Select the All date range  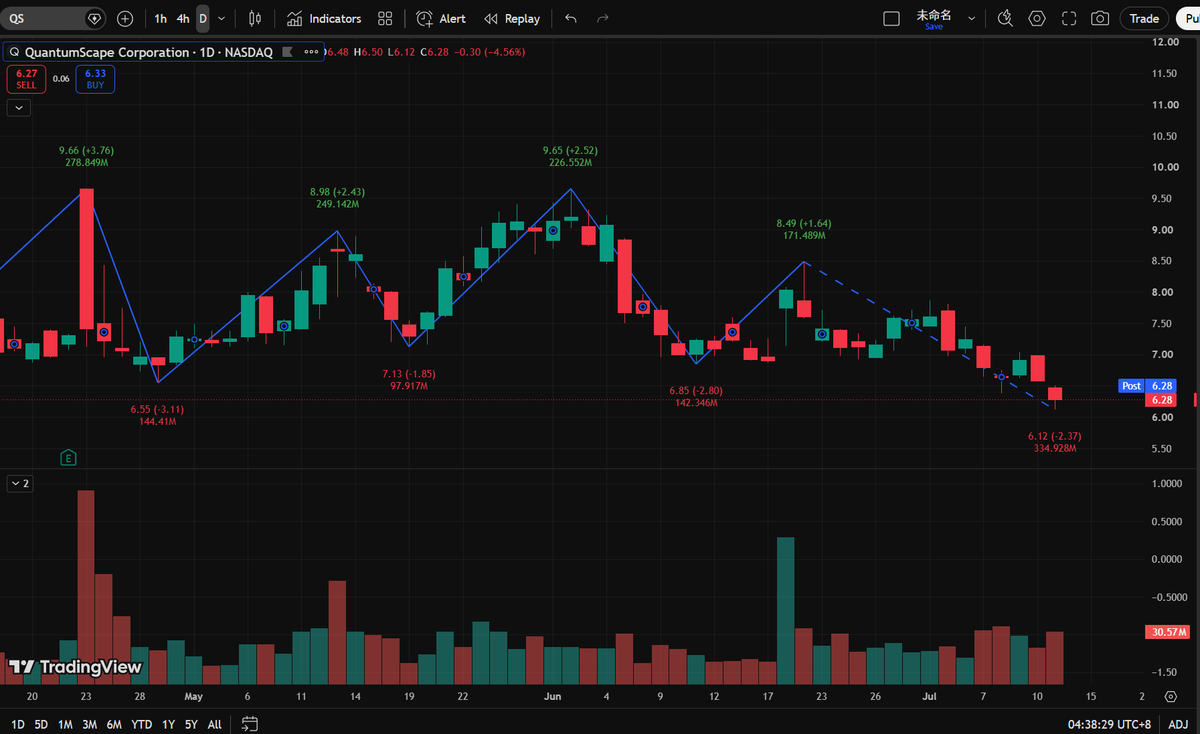215,724
